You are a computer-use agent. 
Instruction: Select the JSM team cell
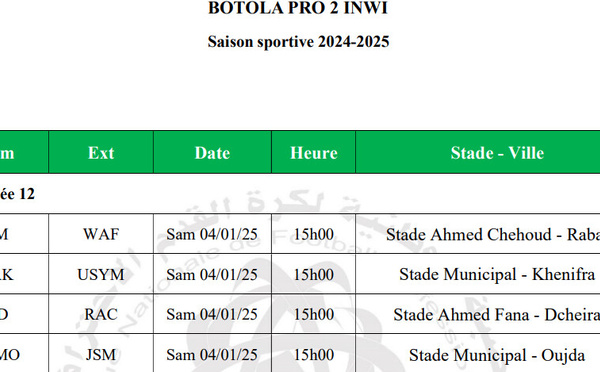click(x=101, y=354)
